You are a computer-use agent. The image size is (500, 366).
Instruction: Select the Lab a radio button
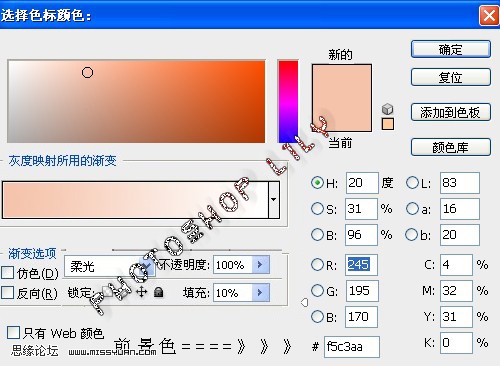(x=412, y=209)
